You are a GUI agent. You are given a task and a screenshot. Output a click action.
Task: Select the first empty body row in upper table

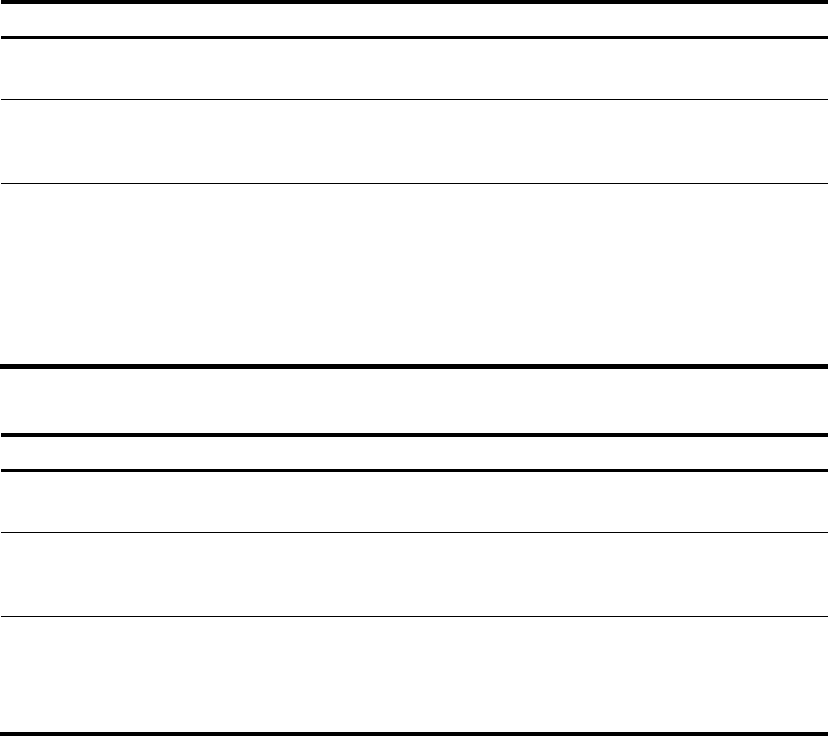[x=414, y=69]
